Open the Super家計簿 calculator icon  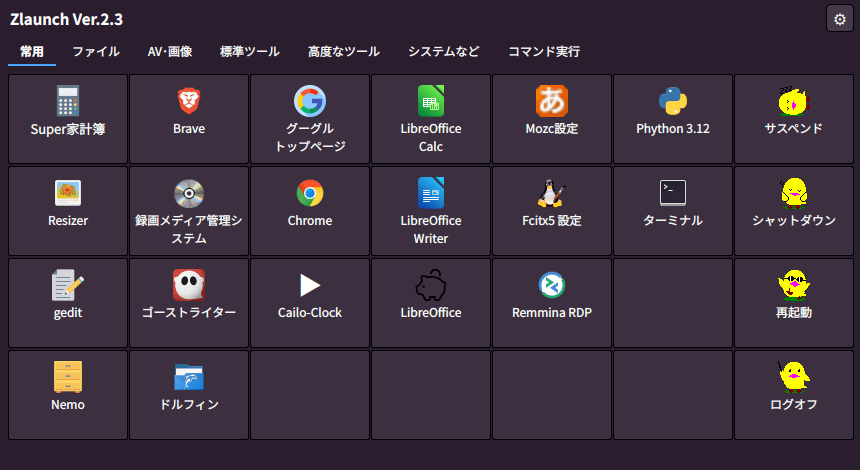click(68, 101)
